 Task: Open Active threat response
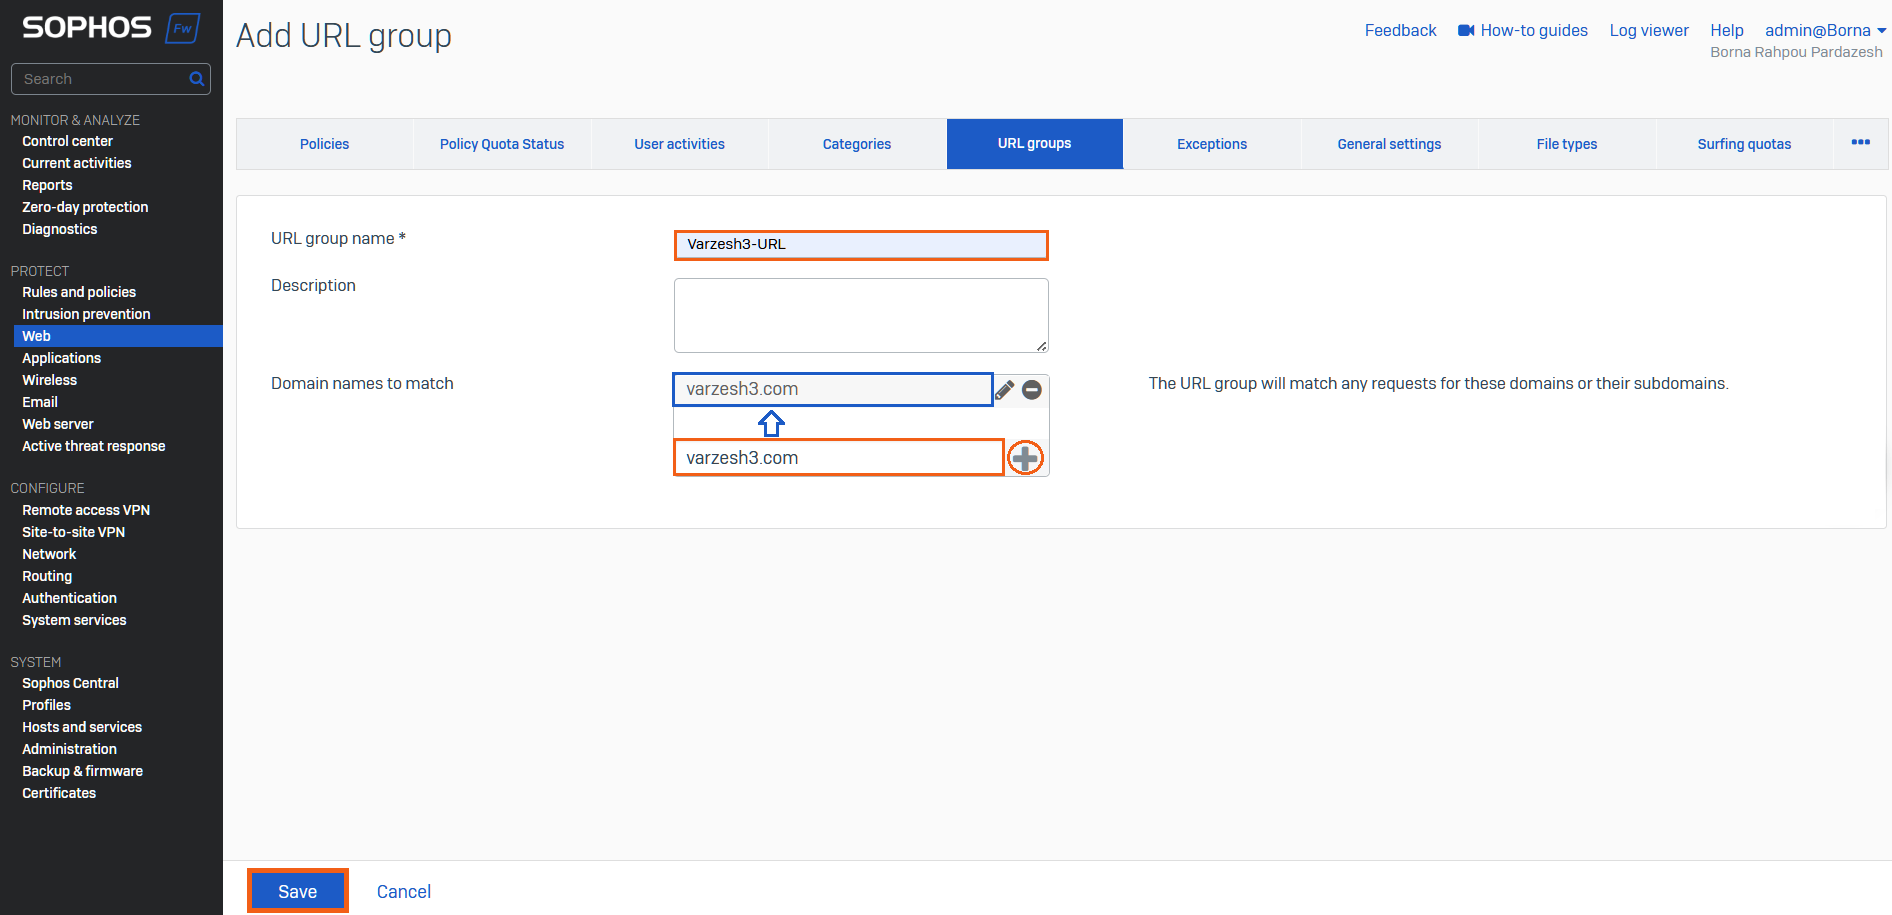click(x=94, y=446)
